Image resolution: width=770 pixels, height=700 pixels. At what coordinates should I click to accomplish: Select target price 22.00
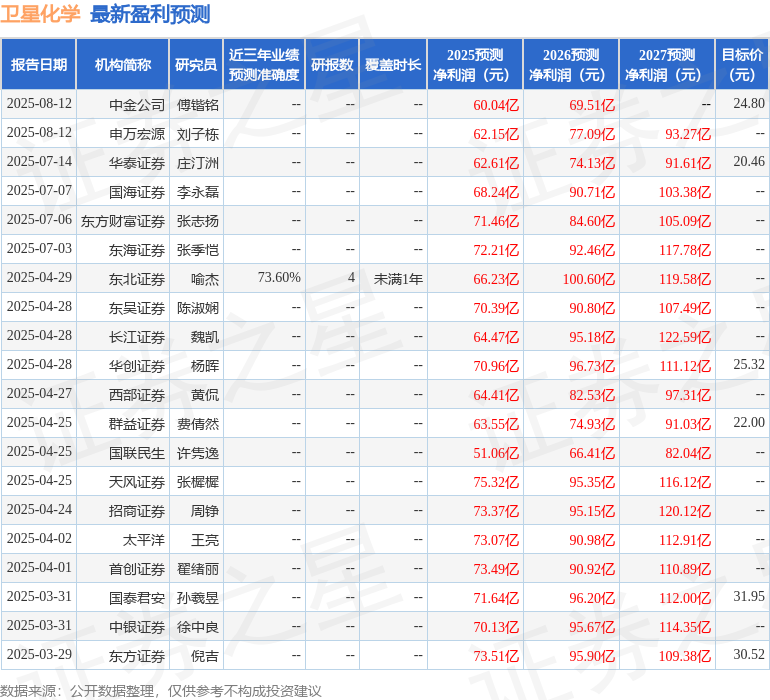click(x=749, y=422)
